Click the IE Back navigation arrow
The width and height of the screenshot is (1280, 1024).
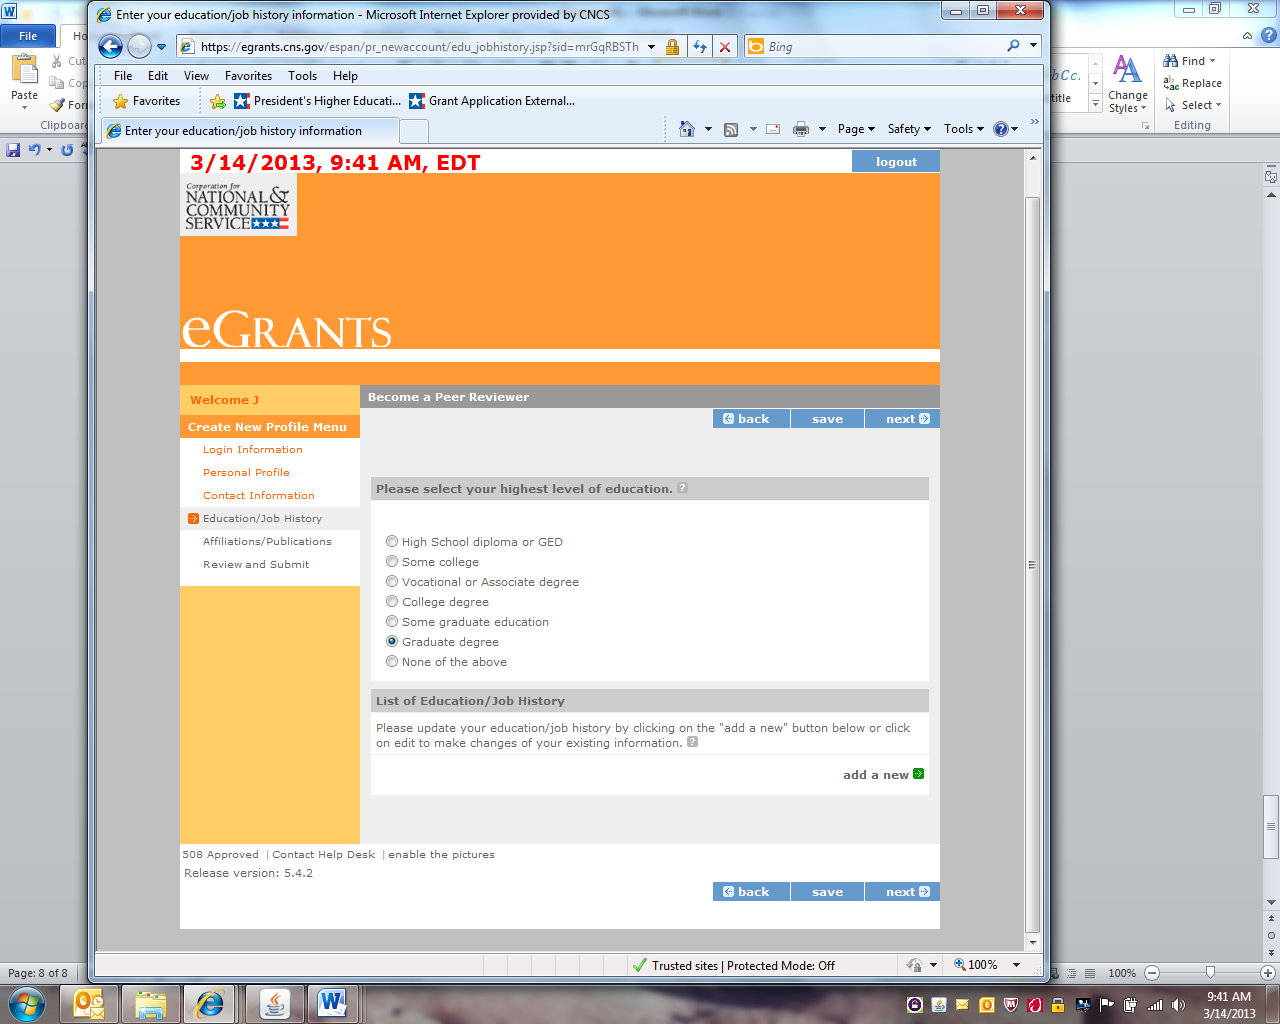[x=110, y=46]
